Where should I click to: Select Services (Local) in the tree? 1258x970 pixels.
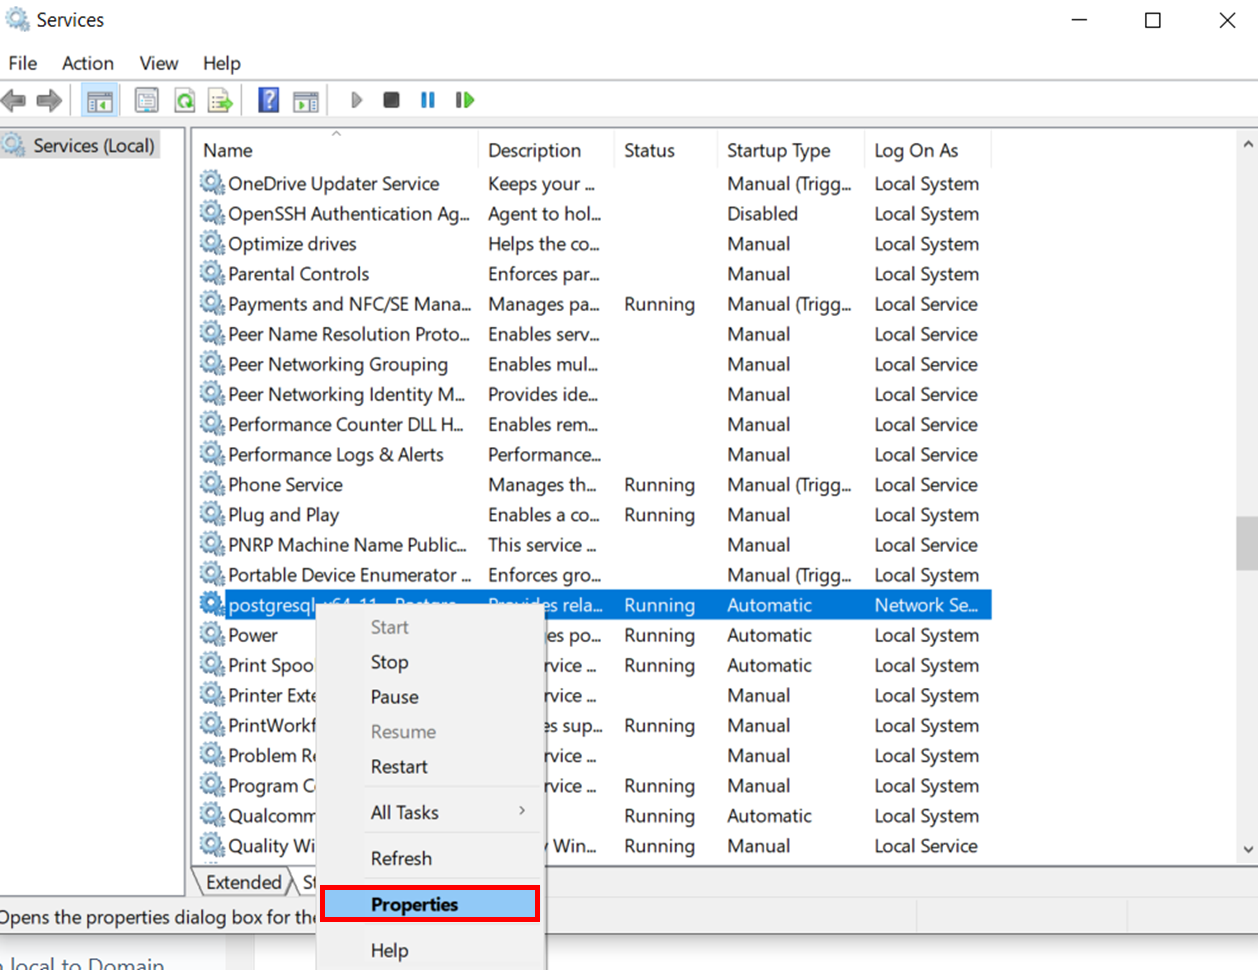pos(93,146)
